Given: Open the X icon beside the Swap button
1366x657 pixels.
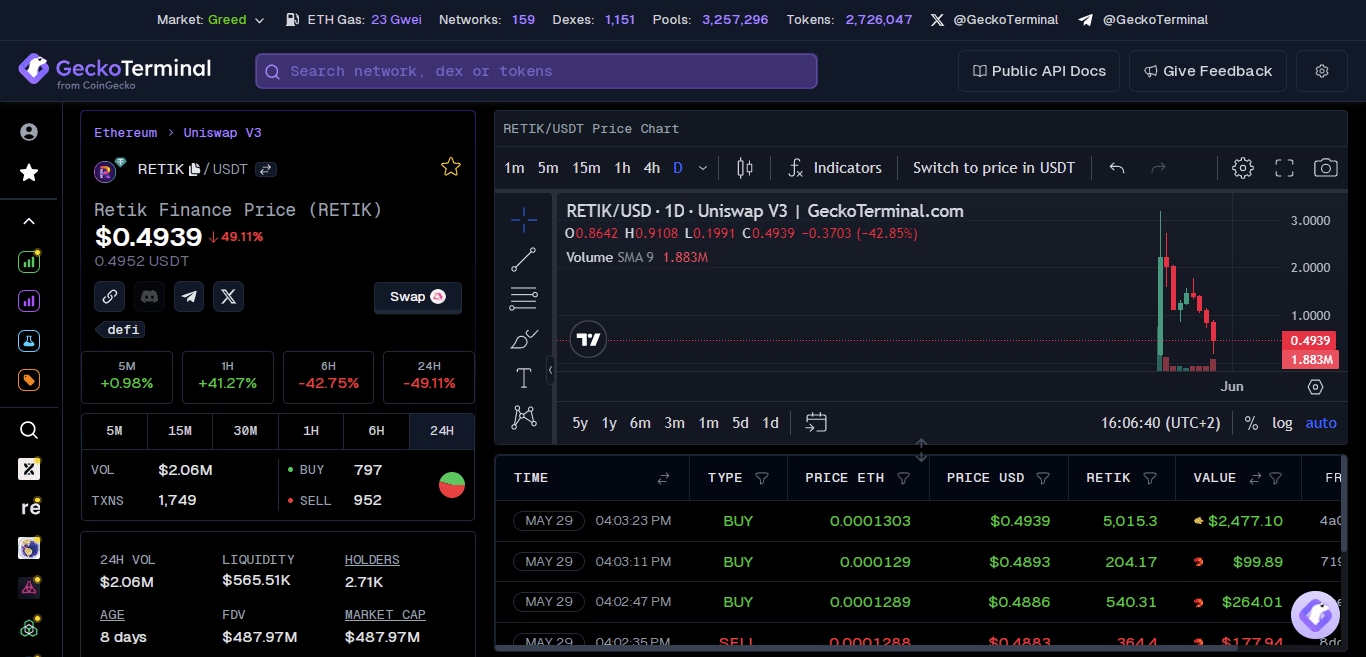Looking at the screenshot, I should (229, 297).
